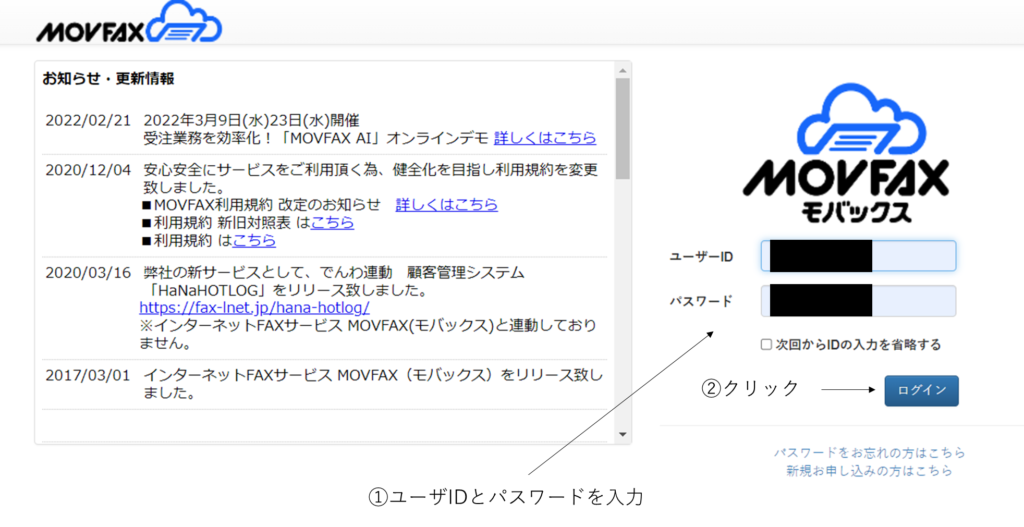Click the 「HaNaHOTLOG」をリリース致しました text
Viewport: 1024px width, 527px height.
coord(287,290)
